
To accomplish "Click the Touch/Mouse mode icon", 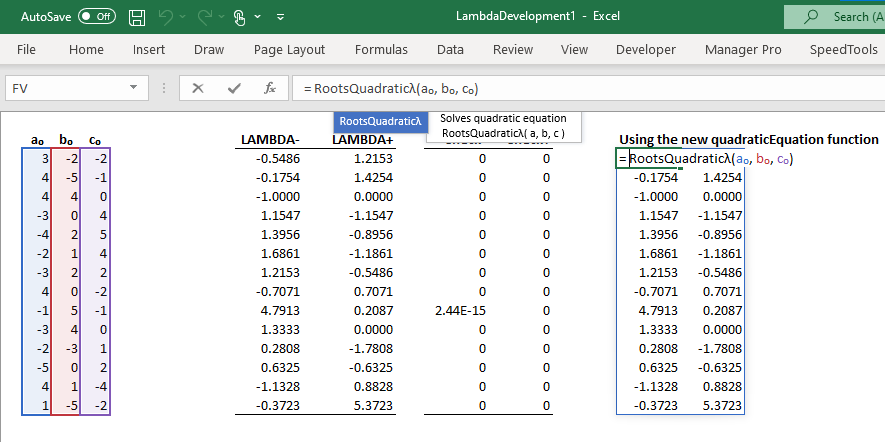I will pyautogui.click(x=240, y=17).
